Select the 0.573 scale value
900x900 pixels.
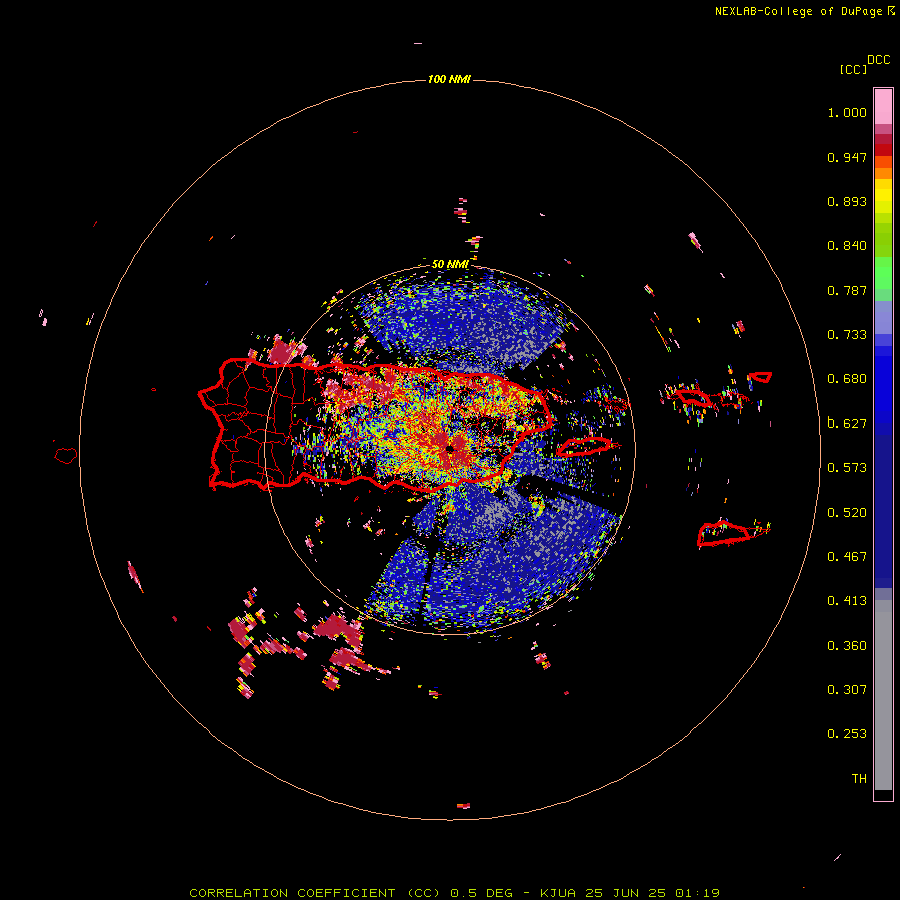click(847, 468)
